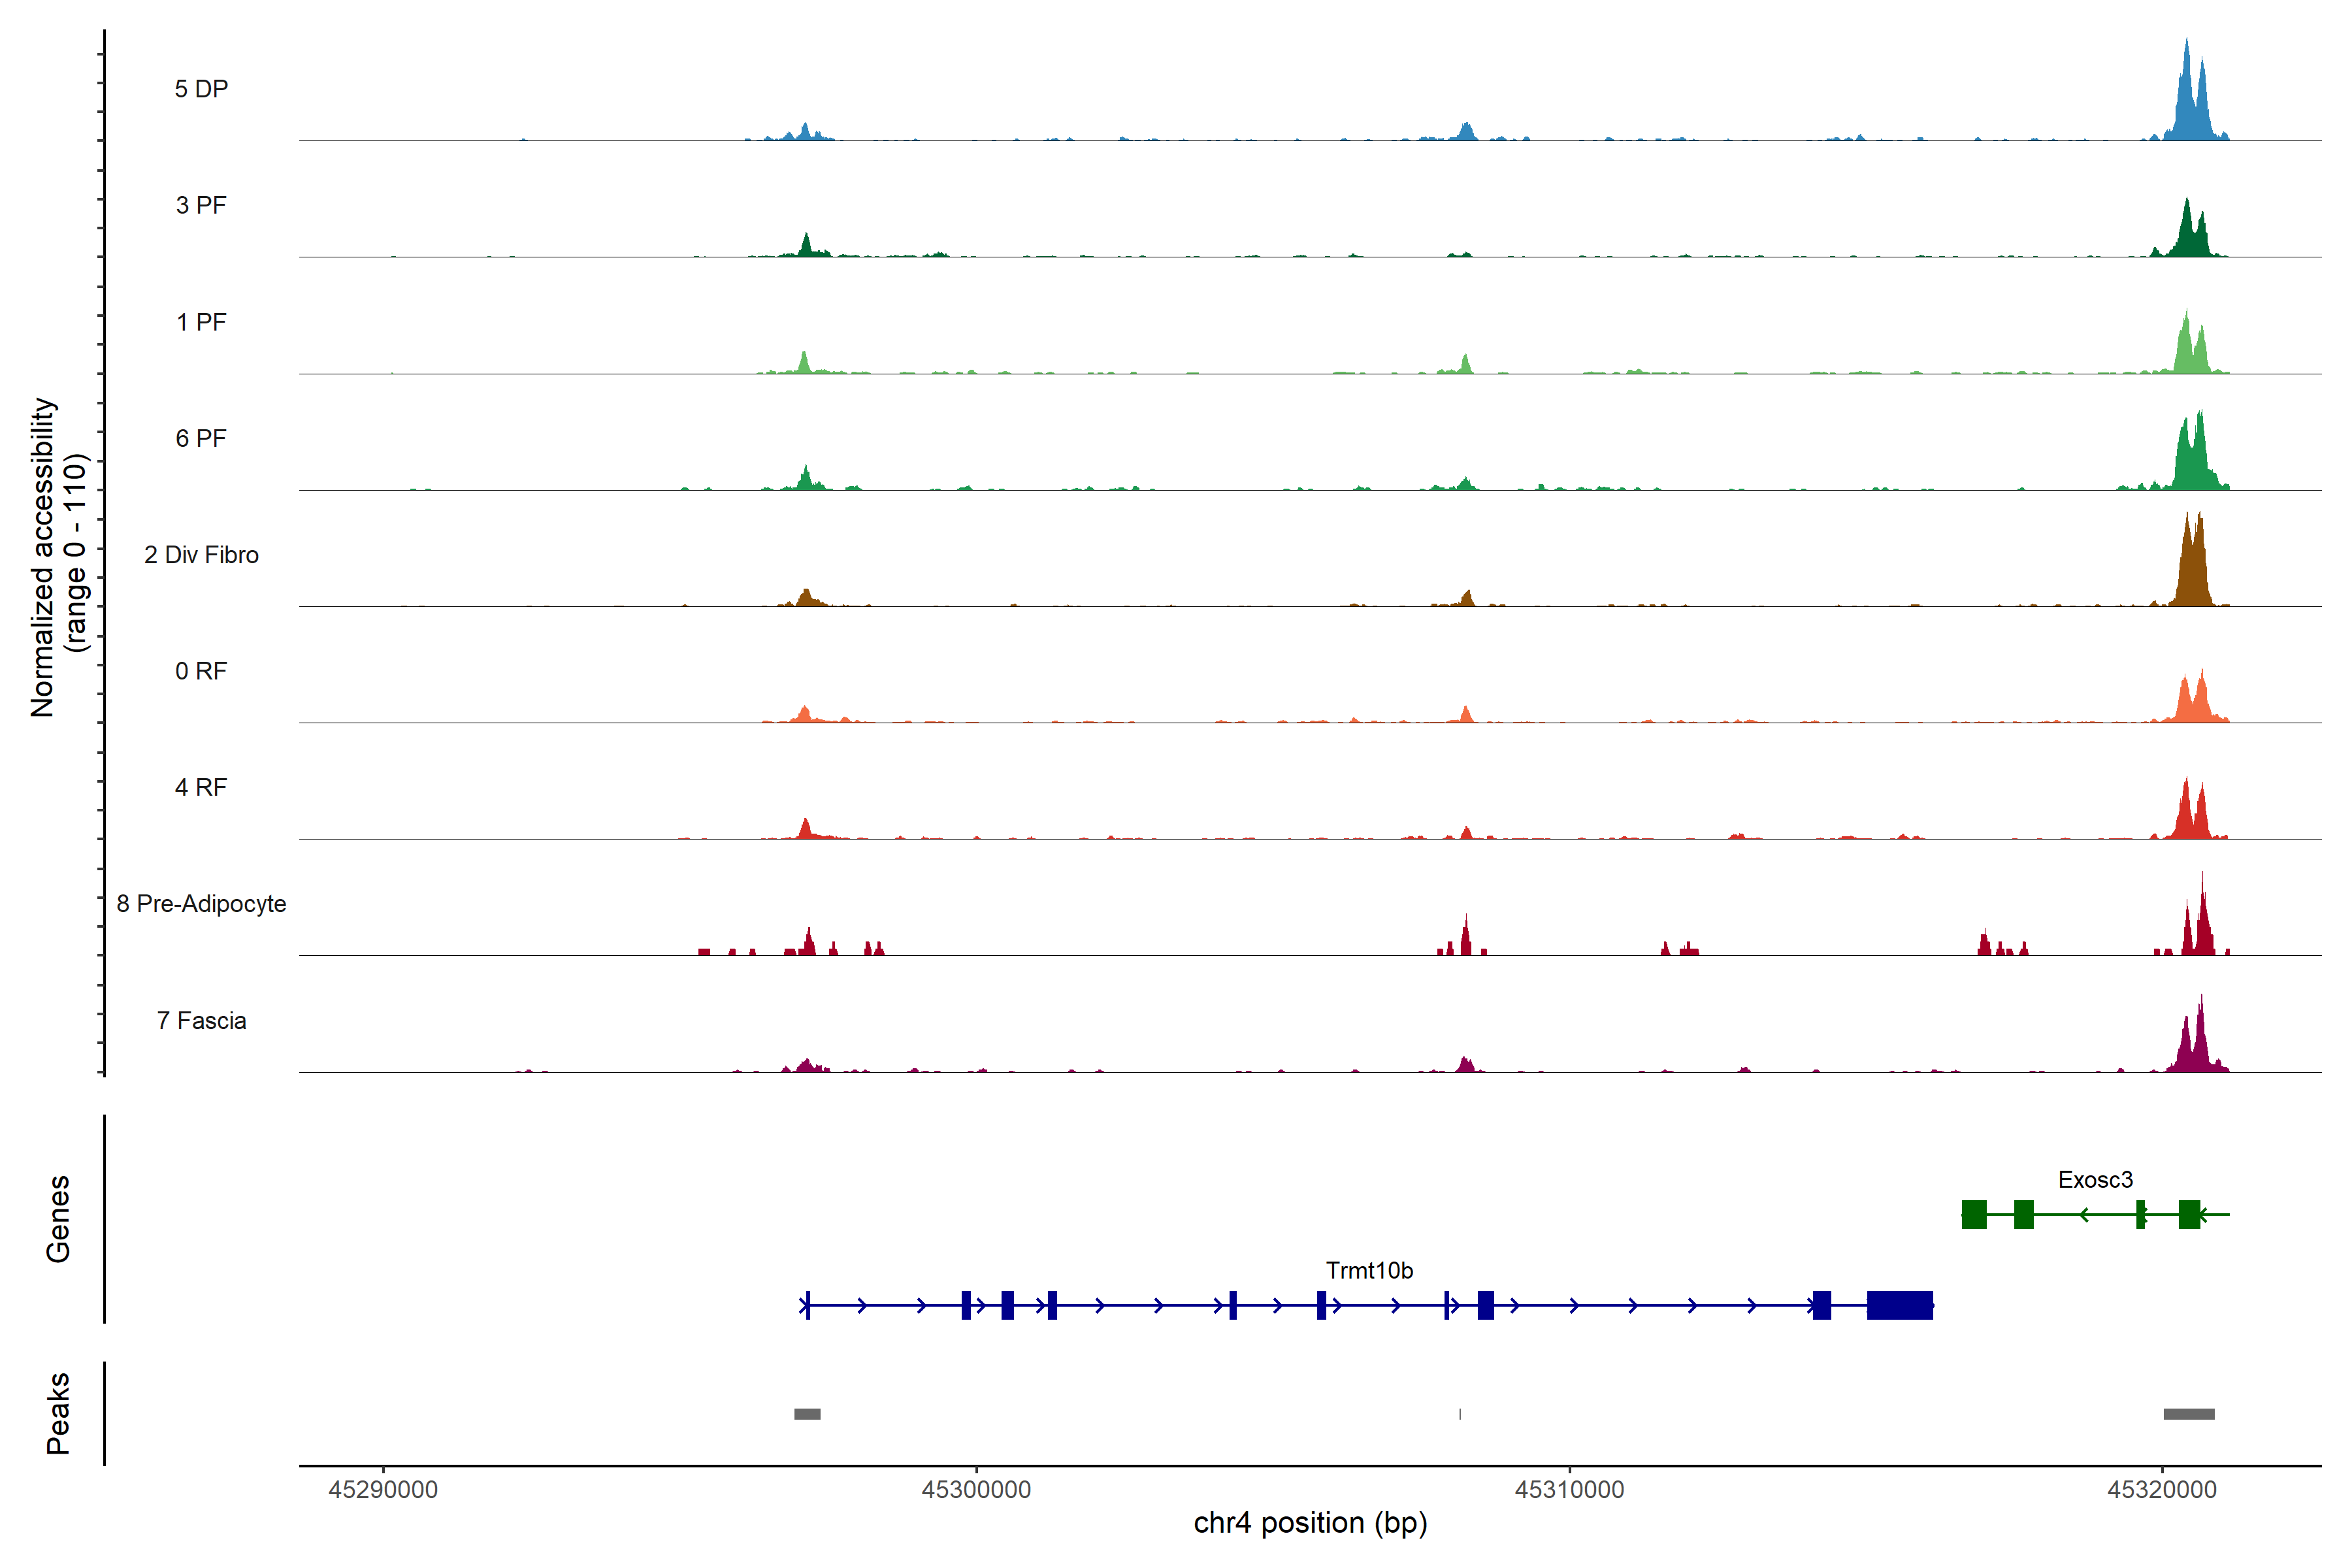Click the 45310000 axis tick label
The image size is (2352, 1568).
1569,1490
